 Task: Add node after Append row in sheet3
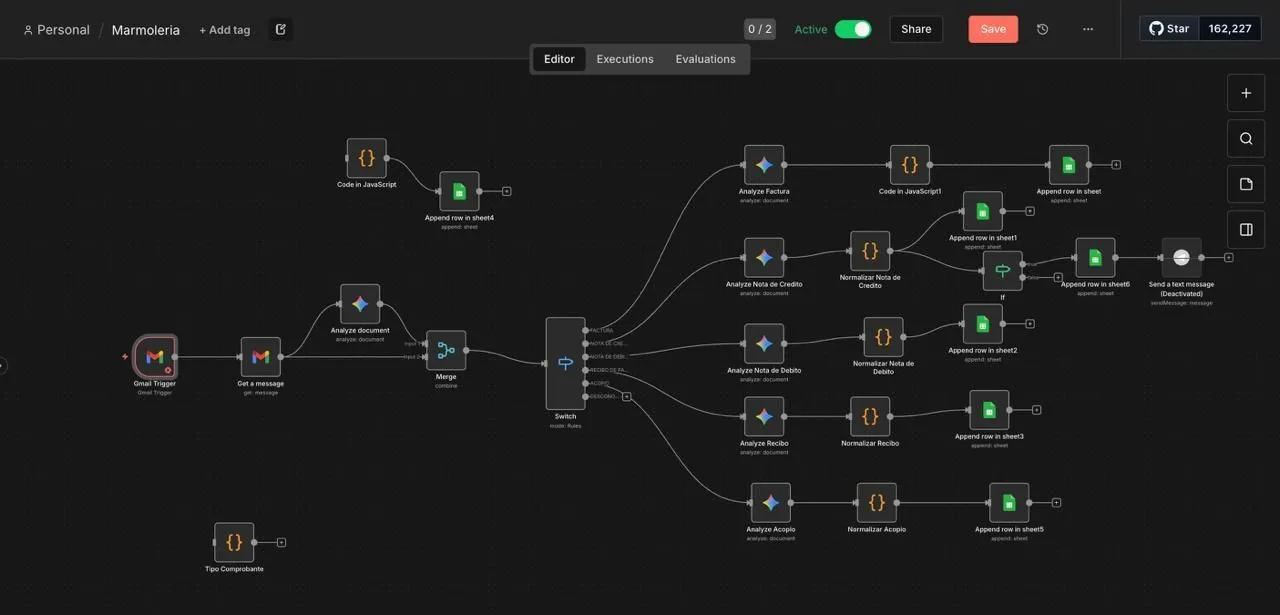pos(1037,410)
